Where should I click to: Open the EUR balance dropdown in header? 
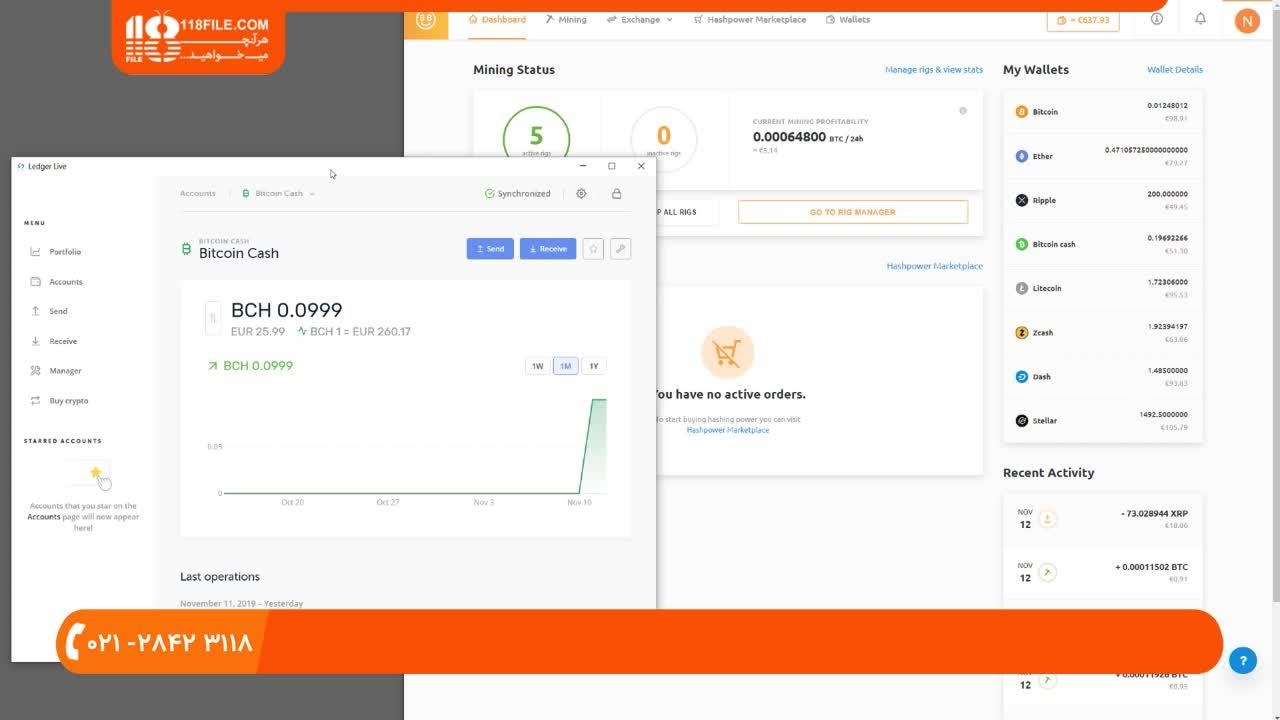click(1083, 20)
